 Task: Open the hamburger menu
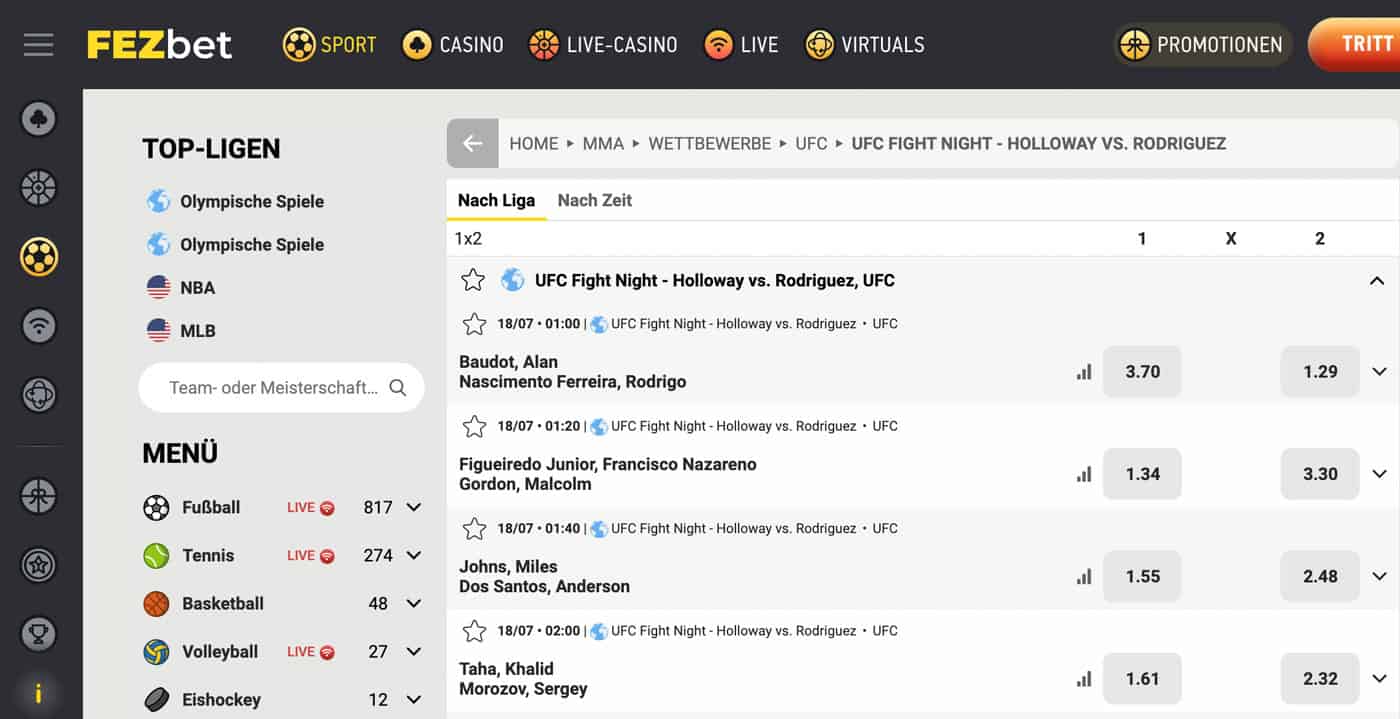point(38,45)
